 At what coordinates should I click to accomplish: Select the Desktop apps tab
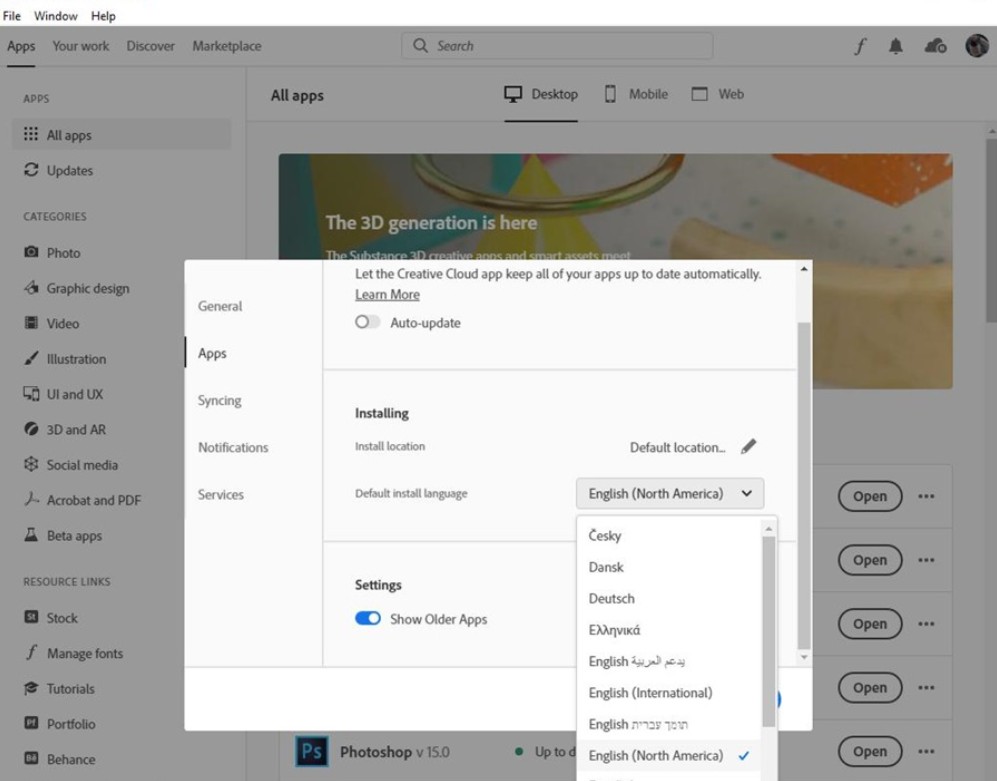[x=541, y=94]
